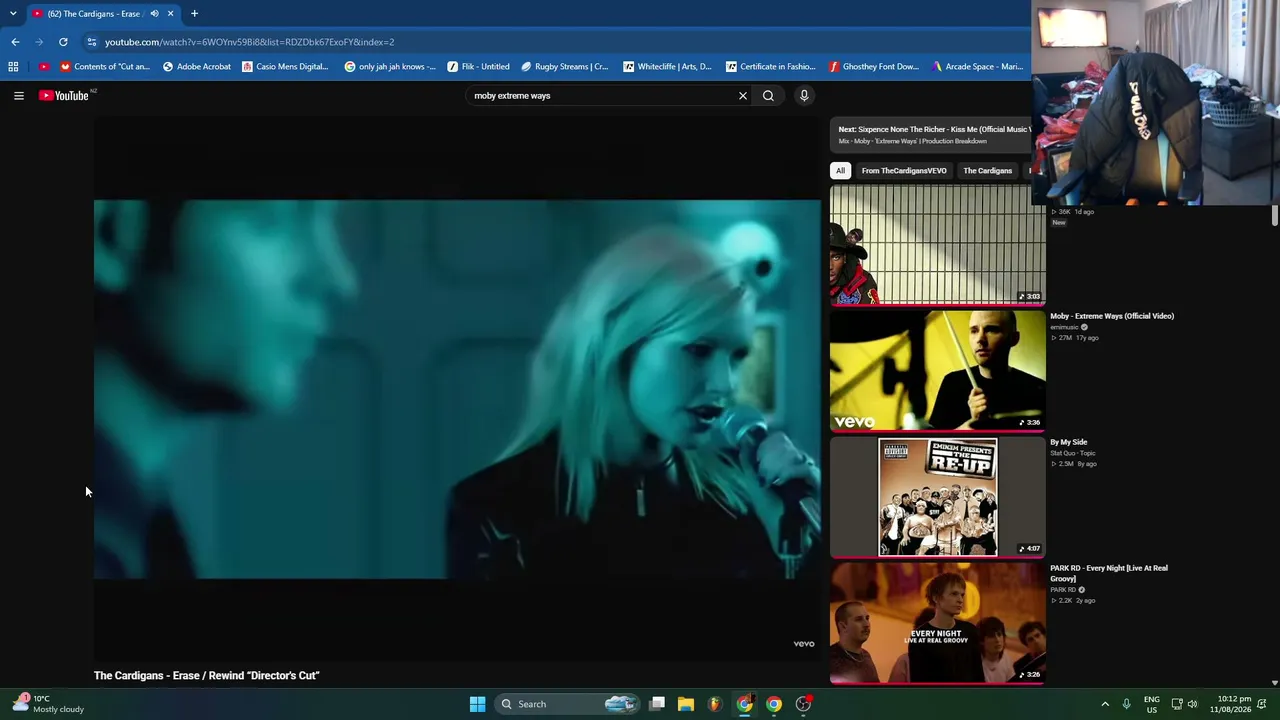Image resolution: width=1280 pixels, height=720 pixels.
Task: Select The Cardigans - Erase tab
Action: [103, 14]
